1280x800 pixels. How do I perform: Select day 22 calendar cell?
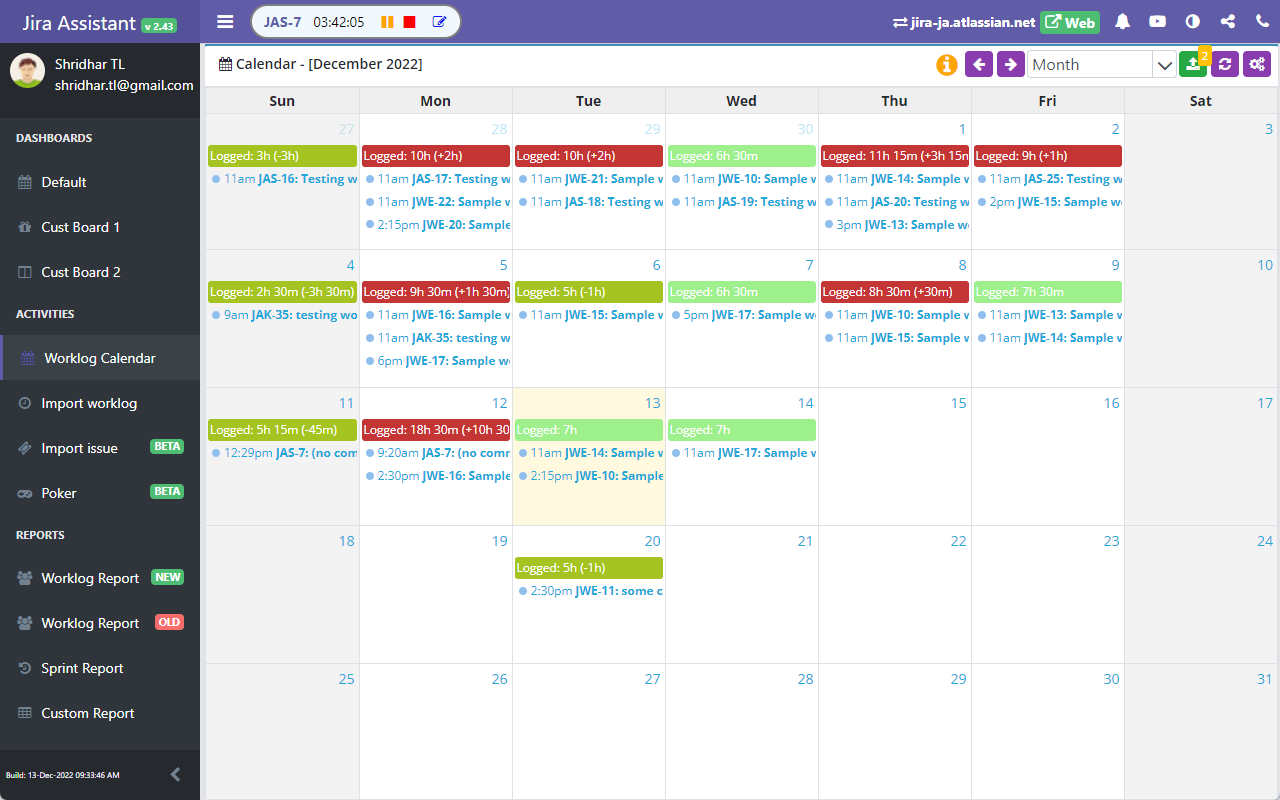(x=895, y=594)
